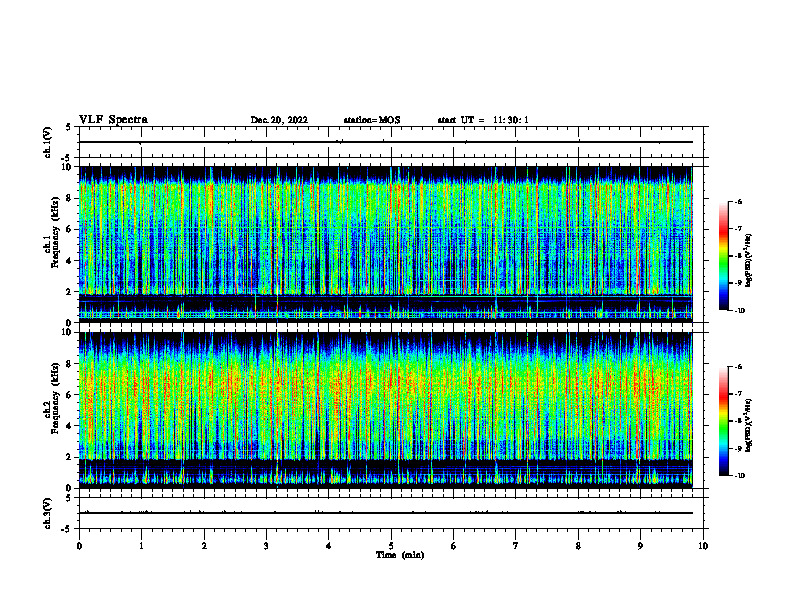792x612 pixels.
Task: Click the "4" tick on the Time axis
Action: point(329,546)
